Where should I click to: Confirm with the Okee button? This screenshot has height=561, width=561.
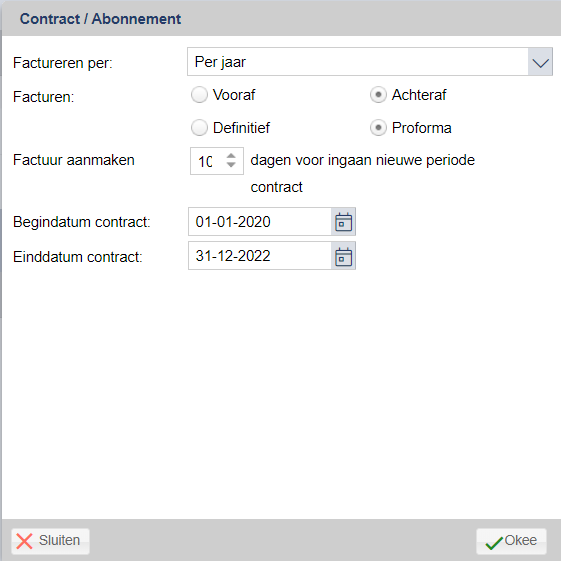coord(511,541)
